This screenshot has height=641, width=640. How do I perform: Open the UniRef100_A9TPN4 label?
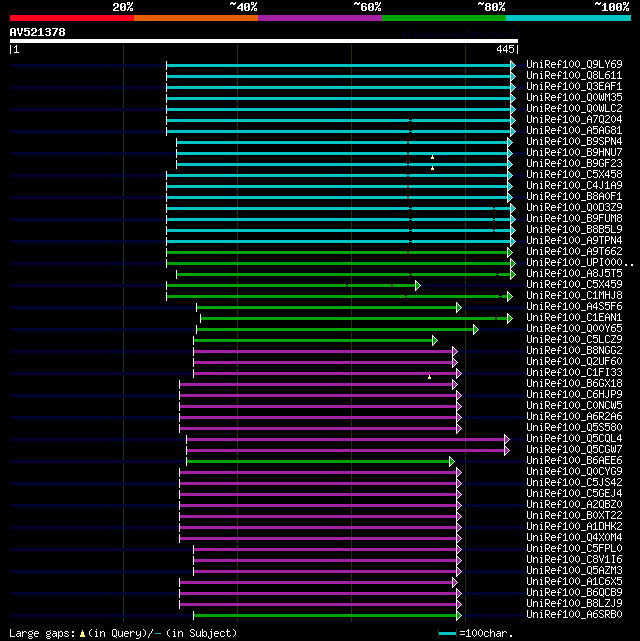574,241
